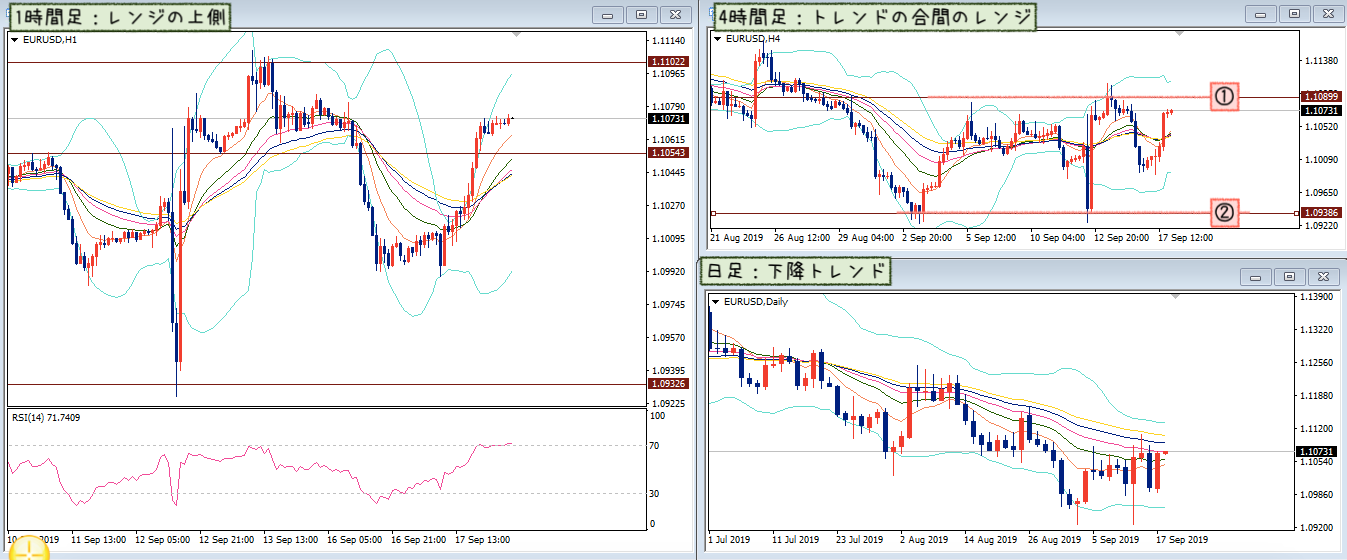Viewport: 1347px width, 560px height.
Task: Click RSI level 30 on the scale
Action: [654, 493]
